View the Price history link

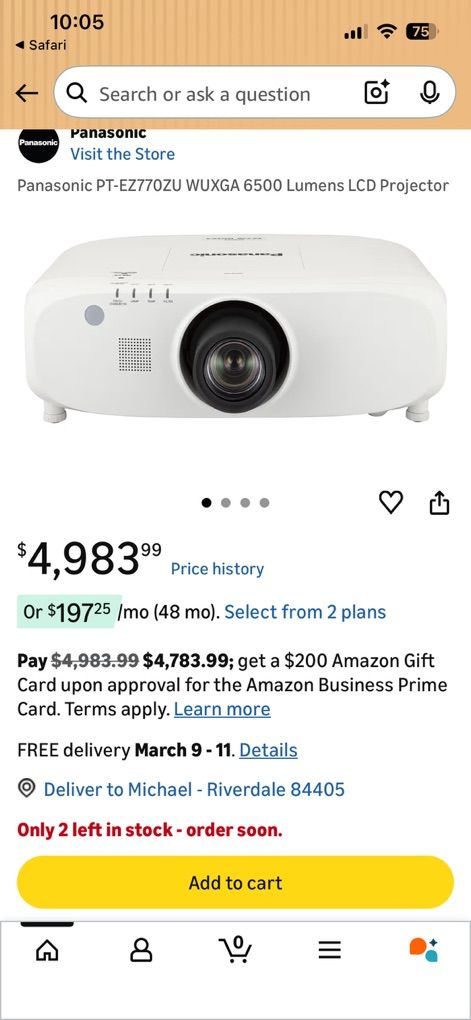point(217,569)
